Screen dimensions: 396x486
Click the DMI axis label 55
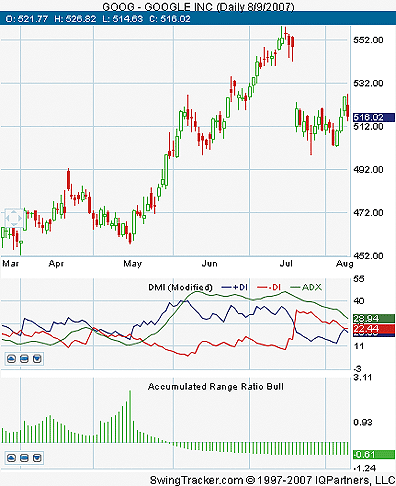359,279
